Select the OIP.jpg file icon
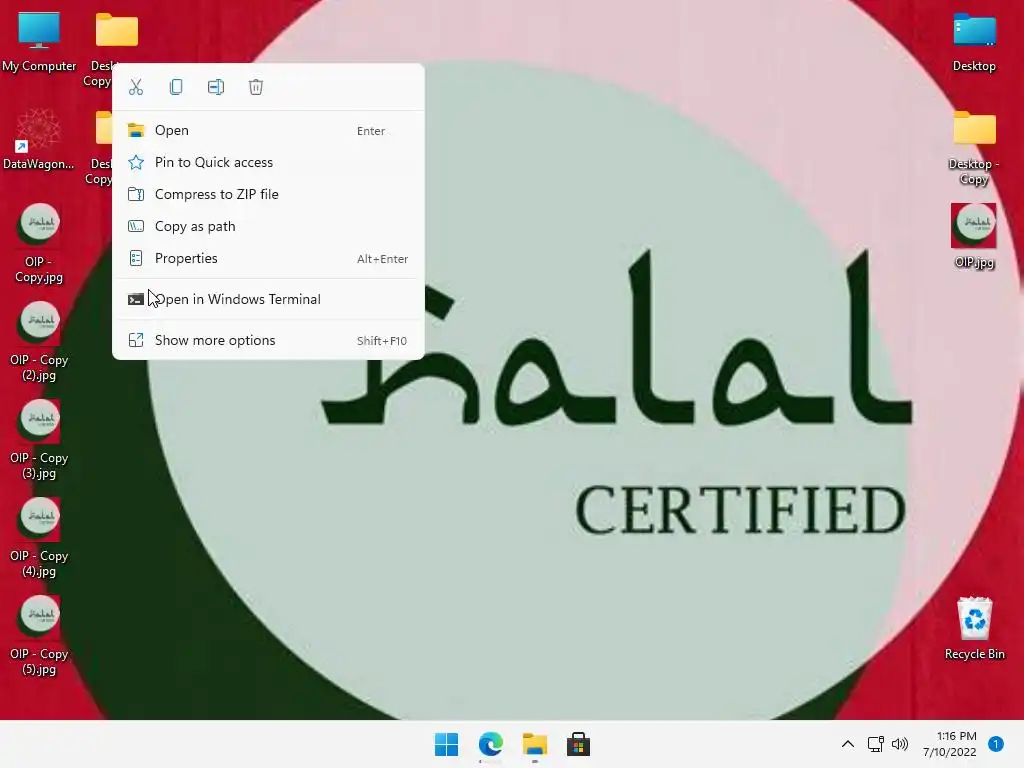 tap(974, 236)
